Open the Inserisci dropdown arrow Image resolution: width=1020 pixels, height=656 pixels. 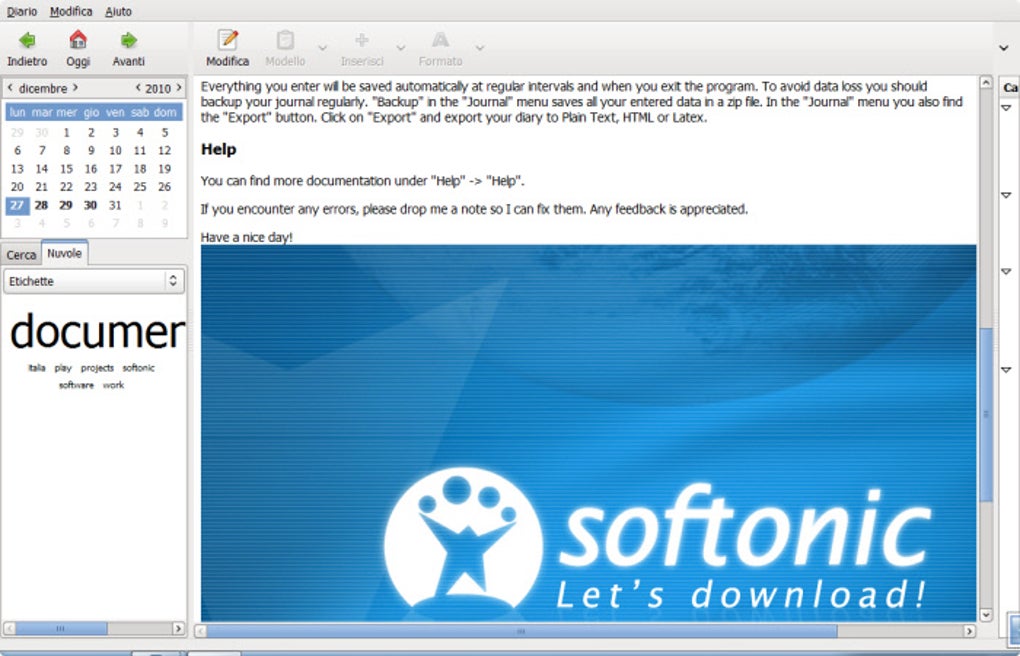point(400,48)
